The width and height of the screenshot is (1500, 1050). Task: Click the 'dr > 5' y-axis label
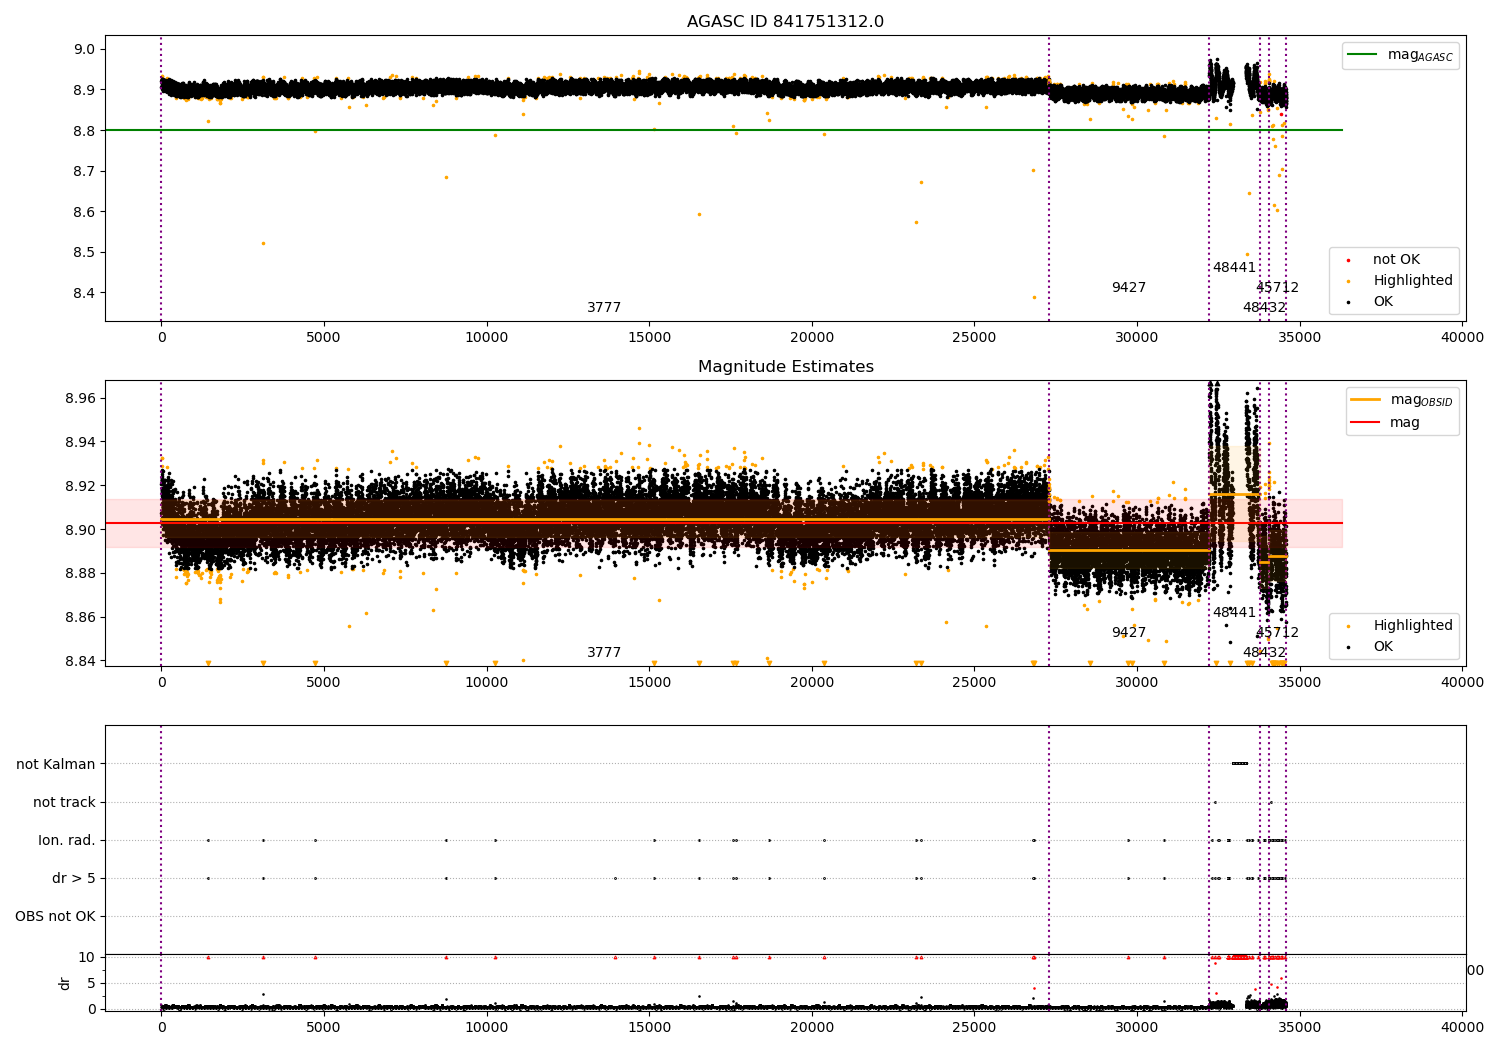[x=74, y=878]
